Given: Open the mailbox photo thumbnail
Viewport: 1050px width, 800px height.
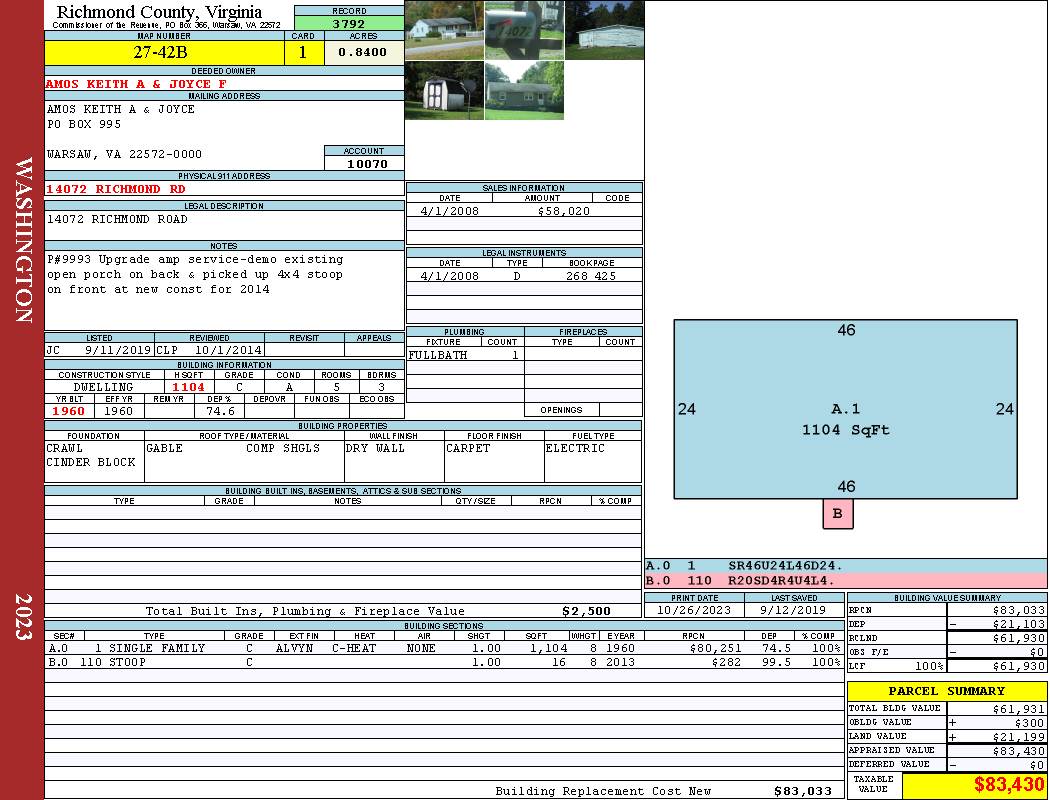Looking at the screenshot, I should tap(524, 30).
